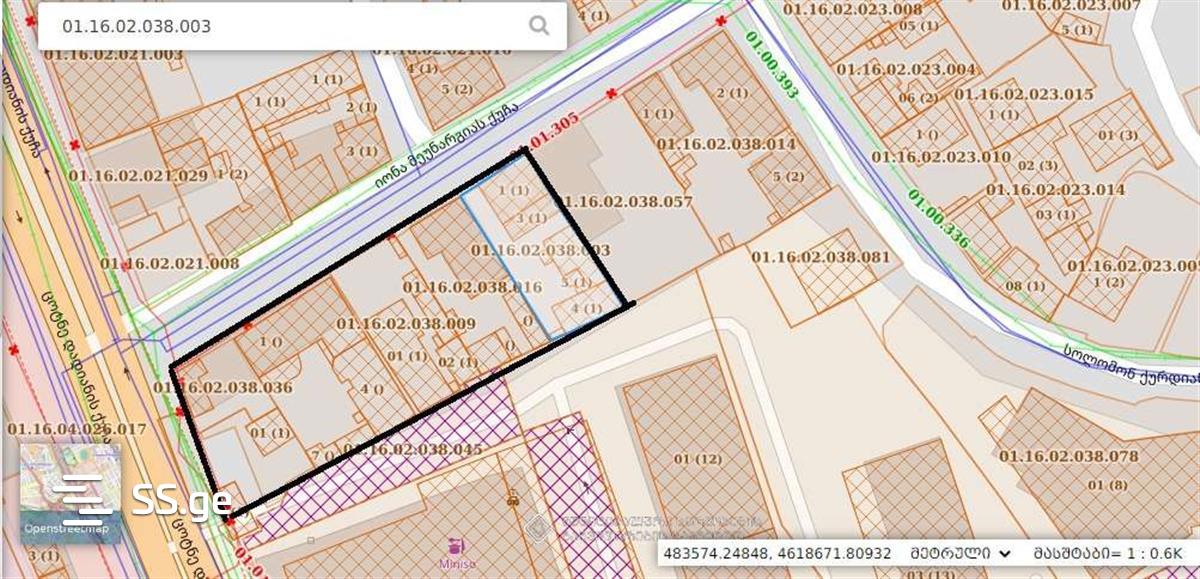Click the magnifier search icon

pos(539,26)
